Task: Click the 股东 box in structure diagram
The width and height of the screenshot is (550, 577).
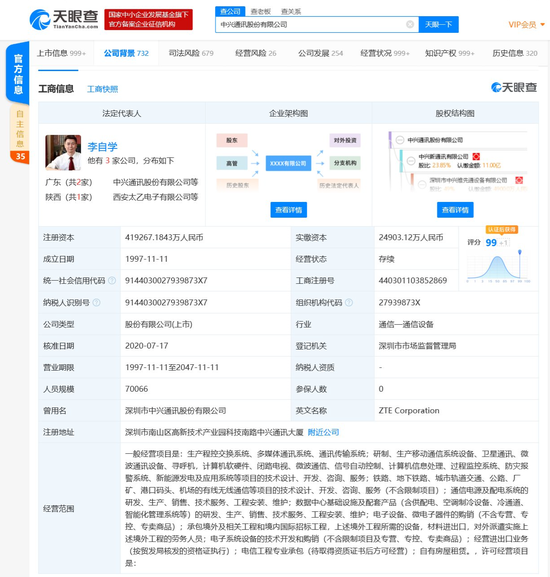Action: pos(232,140)
